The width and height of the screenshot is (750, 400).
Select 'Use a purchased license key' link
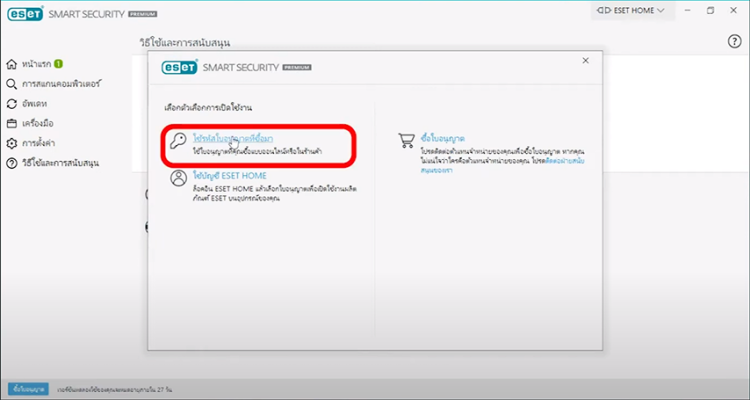coord(233,139)
